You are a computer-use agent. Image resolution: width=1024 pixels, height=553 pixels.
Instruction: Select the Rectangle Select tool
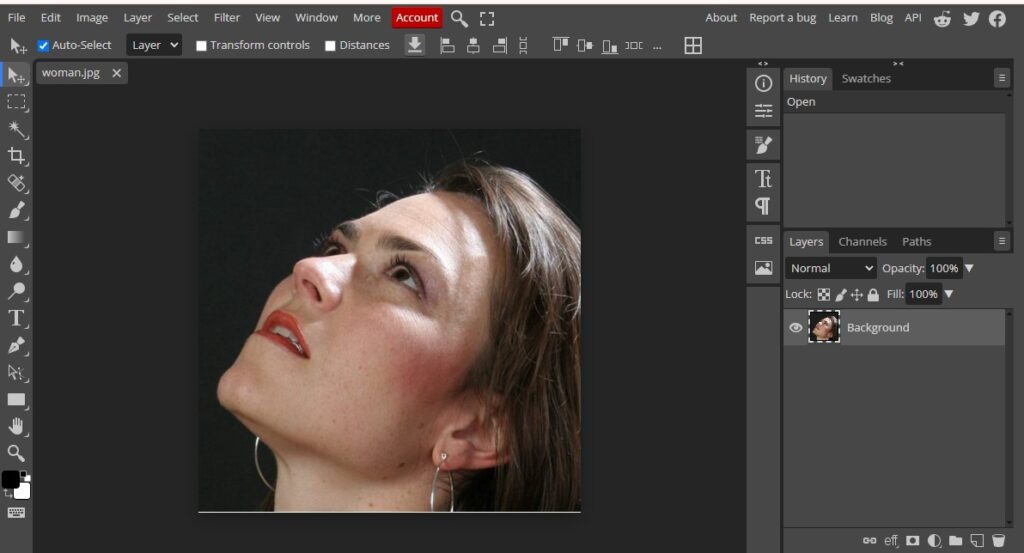point(16,103)
